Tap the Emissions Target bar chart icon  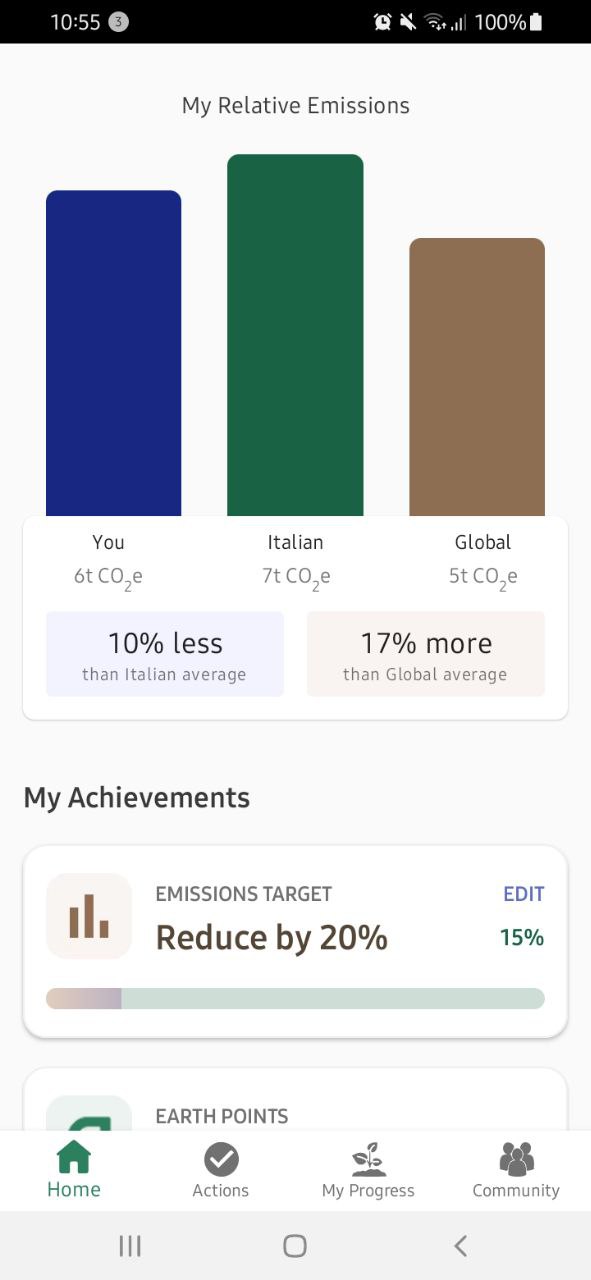coord(89,916)
